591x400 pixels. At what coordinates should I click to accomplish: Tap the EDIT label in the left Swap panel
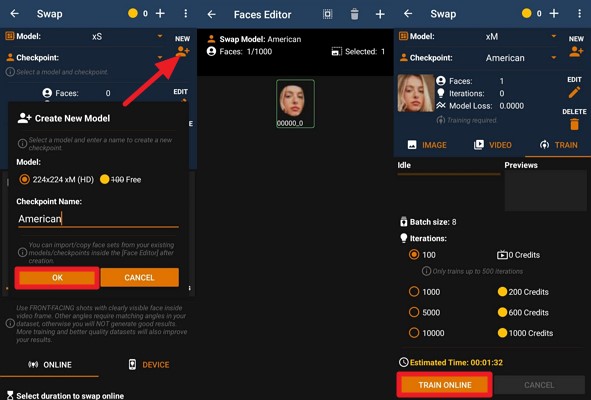[x=181, y=92]
